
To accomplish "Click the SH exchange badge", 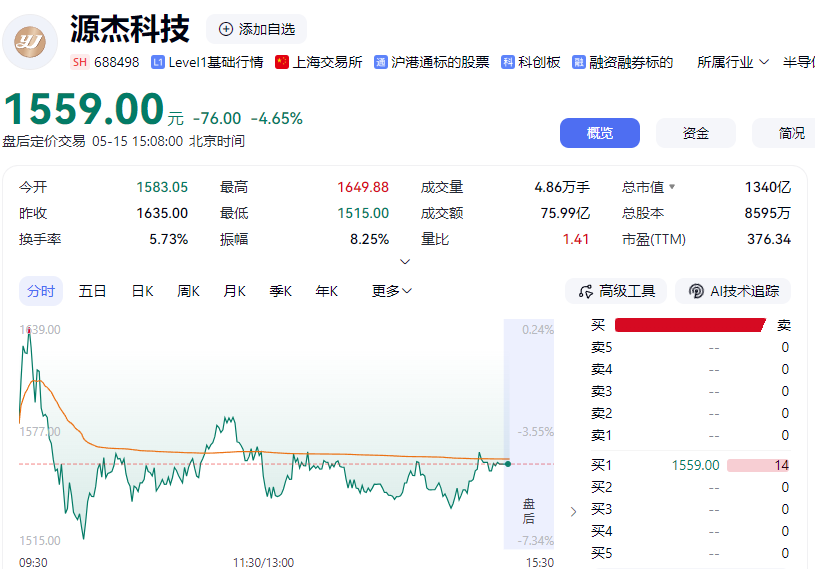I will (x=80, y=62).
